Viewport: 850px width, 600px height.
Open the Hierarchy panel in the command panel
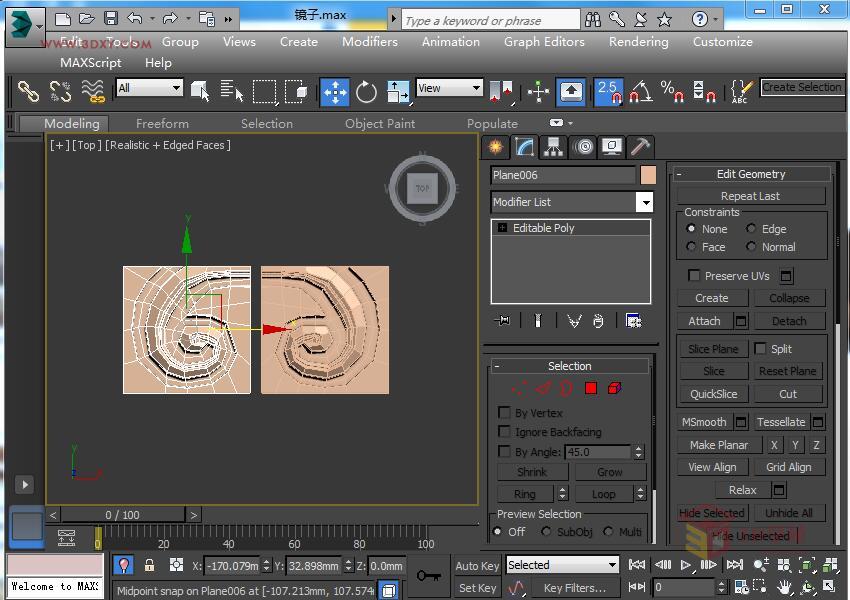pos(551,147)
